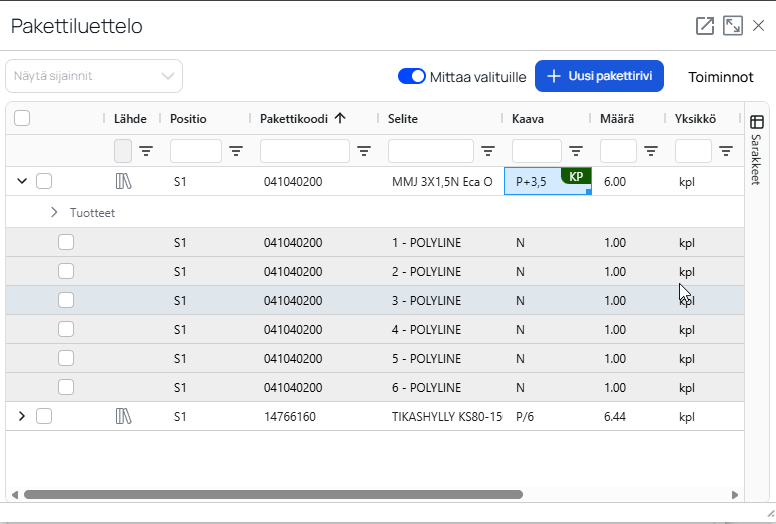Click the Positio filter input field
Image resolution: width=776 pixels, height=524 pixels.
(x=195, y=151)
